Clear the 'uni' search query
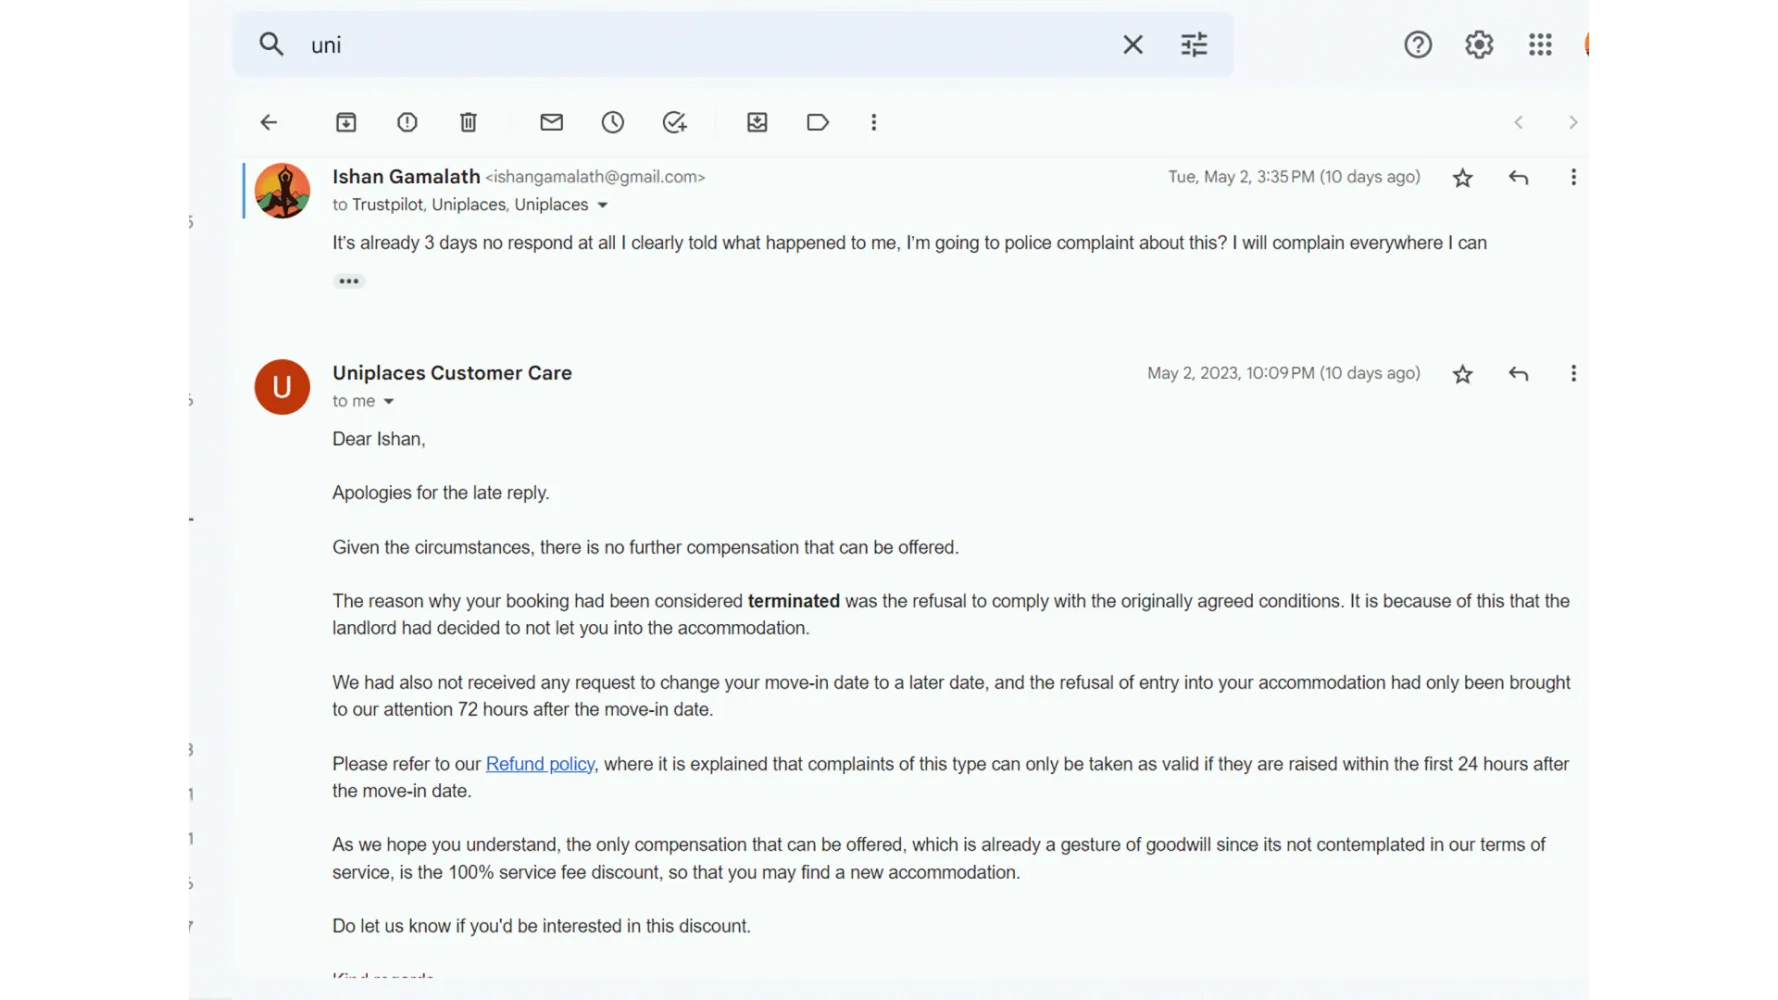Image resolution: width=1778 pixels, height=1000 pixels. coord(1133,44)
